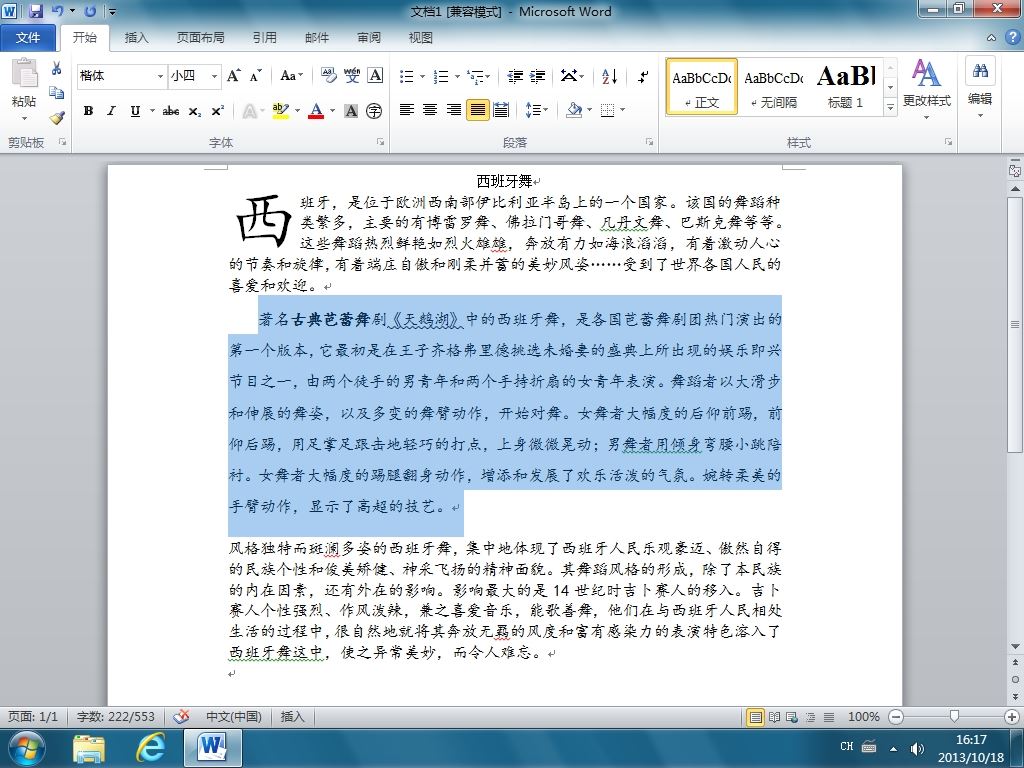The height and width of the screenshot is (768, 1024).
Task: Apply character border icon
Action: [375, 76]
